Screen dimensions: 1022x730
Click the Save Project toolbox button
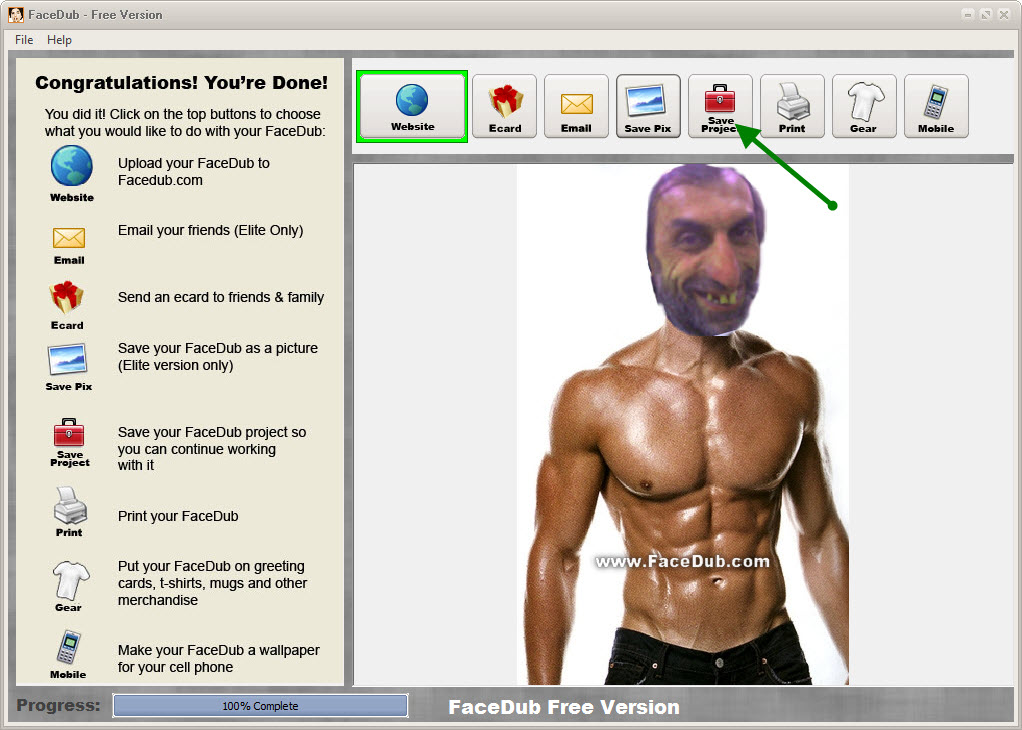point(719,106)
